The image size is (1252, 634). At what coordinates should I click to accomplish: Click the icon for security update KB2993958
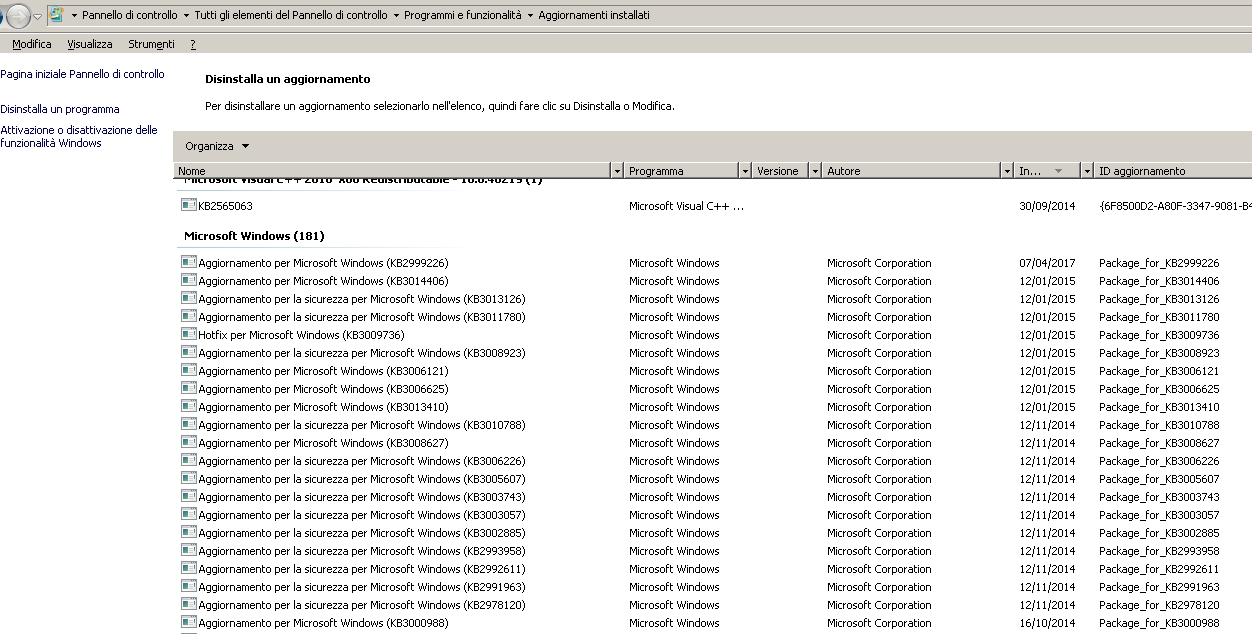(188, 549)
